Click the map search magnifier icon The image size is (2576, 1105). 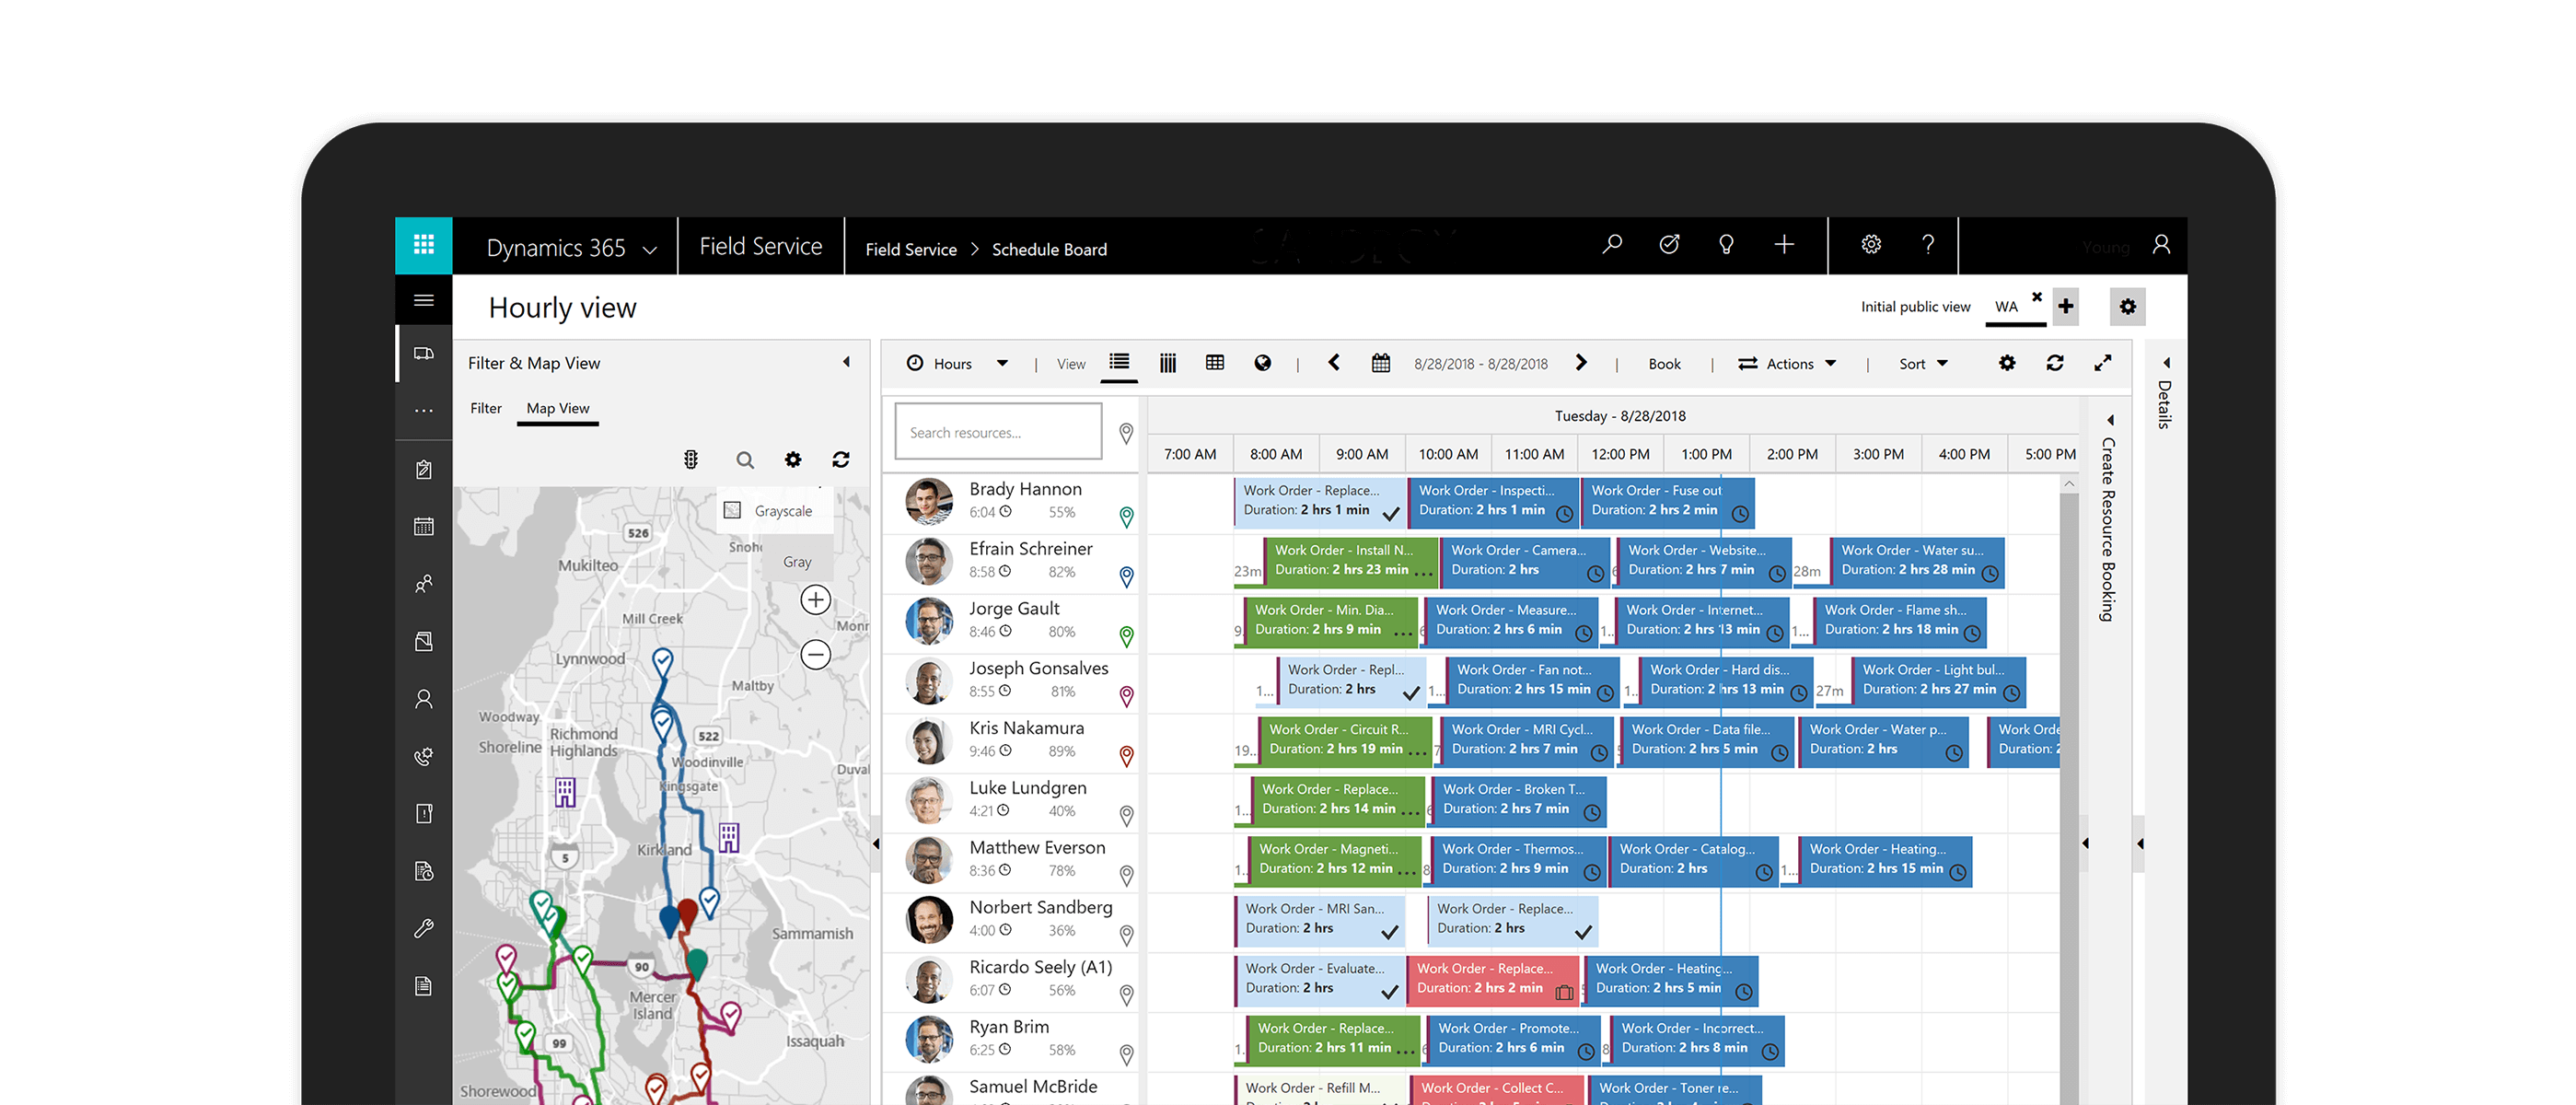745,460
